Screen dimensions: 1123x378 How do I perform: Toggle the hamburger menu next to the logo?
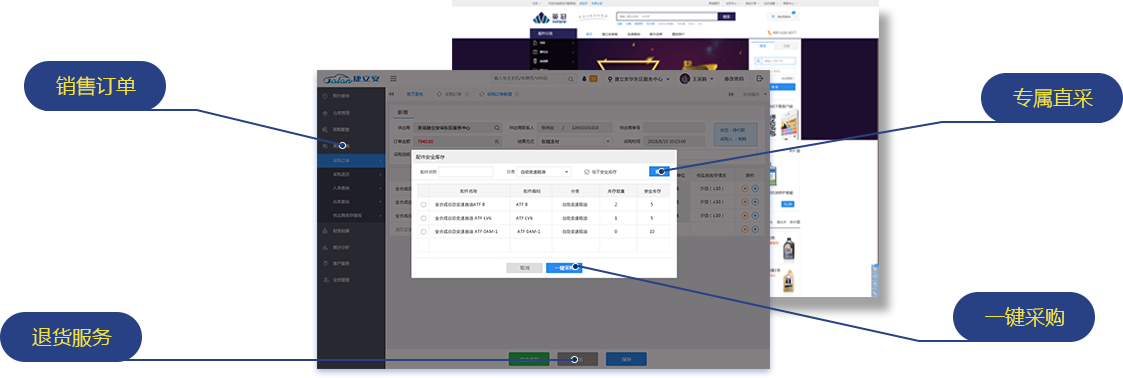click(x=393, y=79)
